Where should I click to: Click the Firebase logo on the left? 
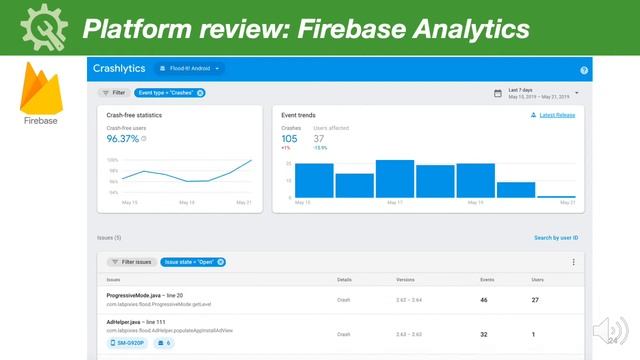41,93
